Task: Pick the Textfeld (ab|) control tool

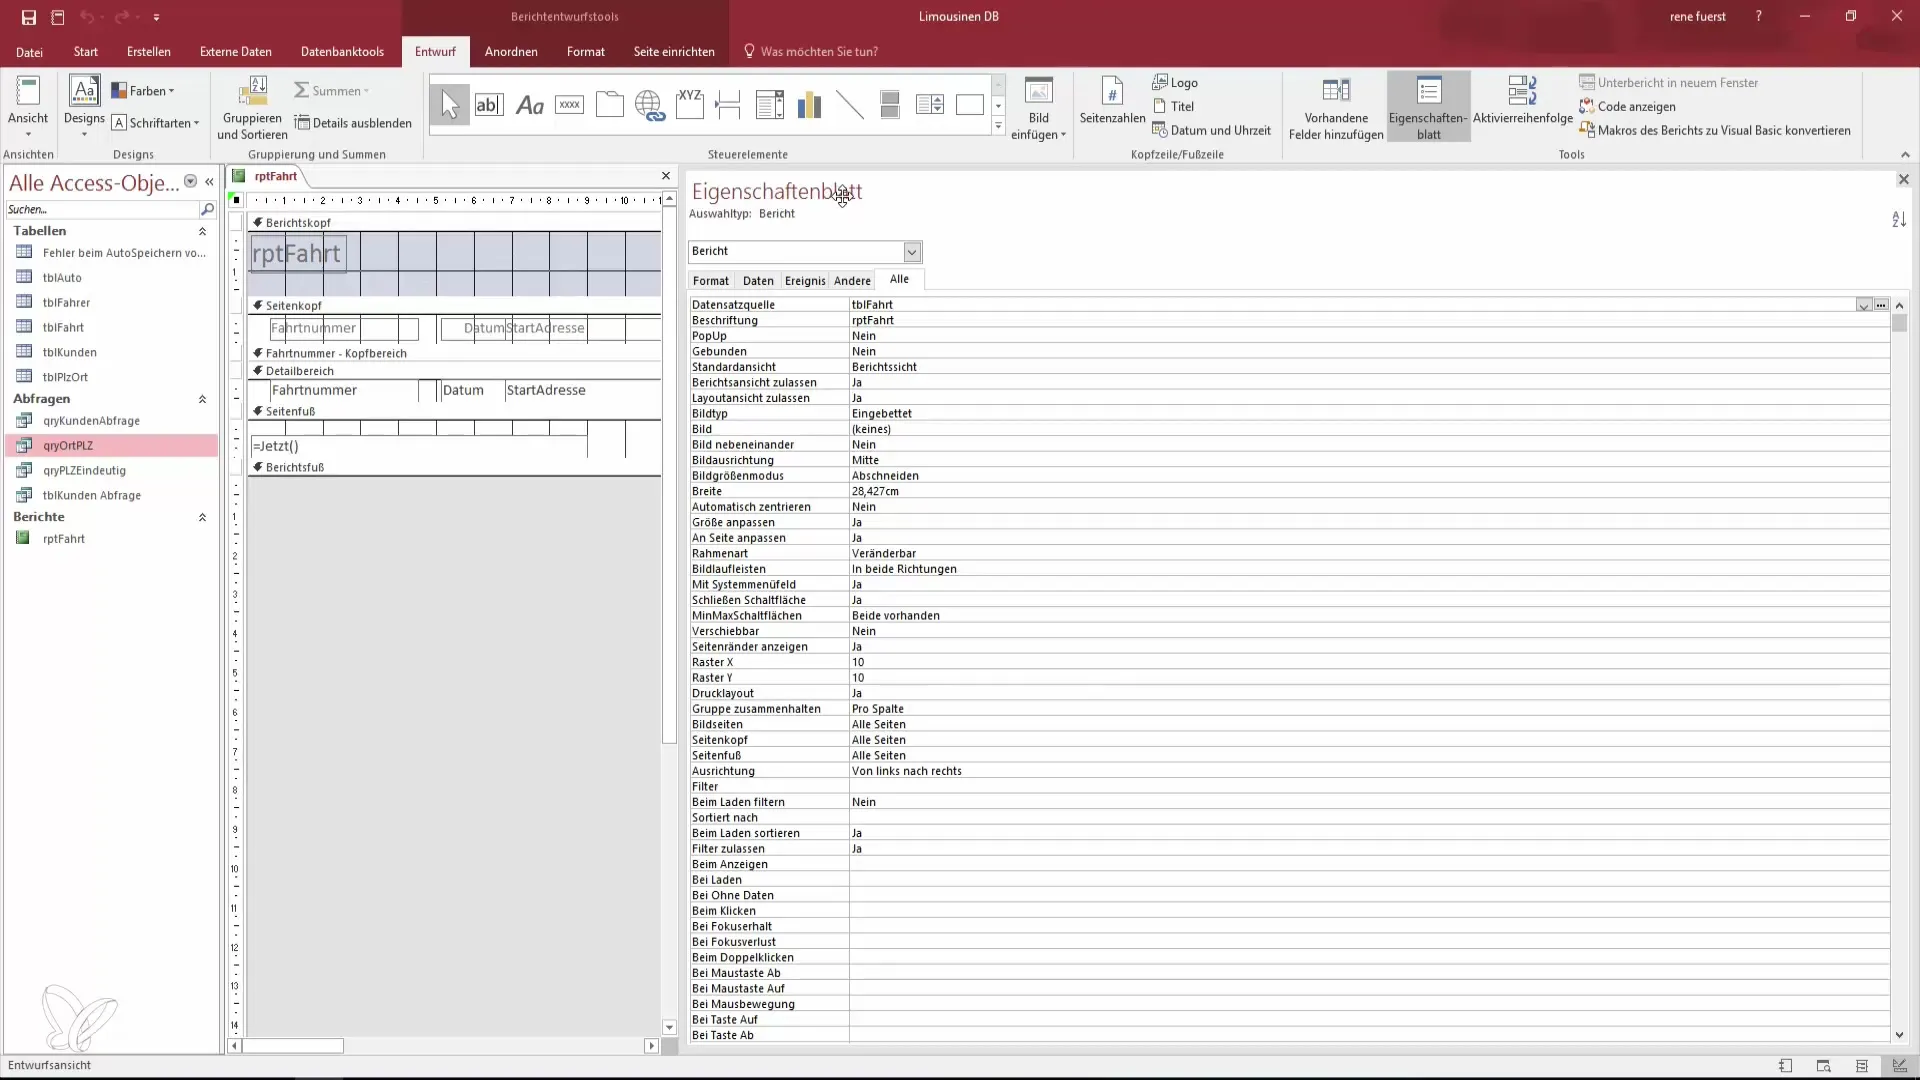Action: click(x=489, y=104)
